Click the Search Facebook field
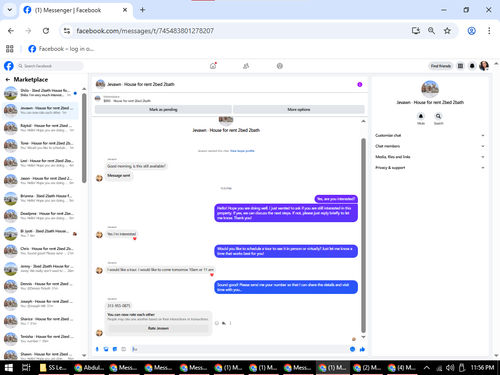Screen dimensions: 500x375 pos(50,66)
